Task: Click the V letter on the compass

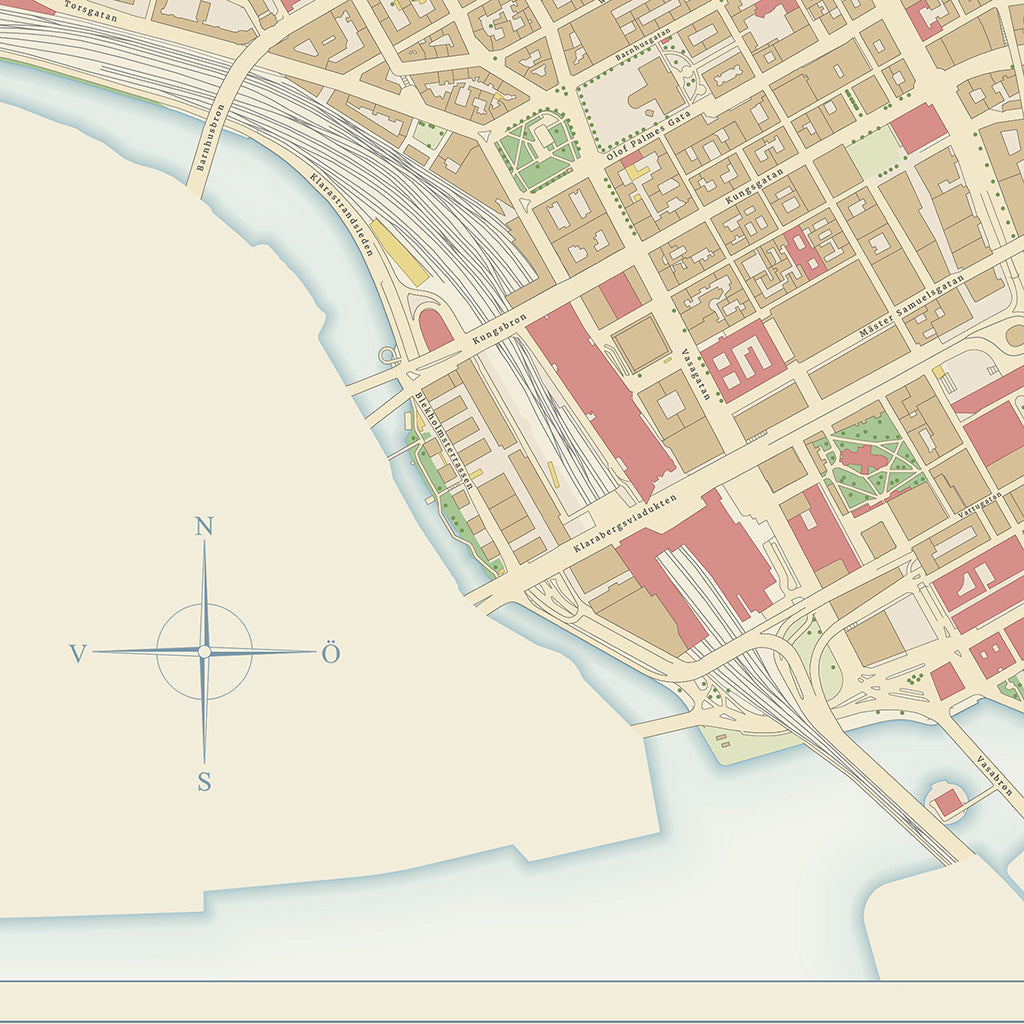Action: [78, 653]
